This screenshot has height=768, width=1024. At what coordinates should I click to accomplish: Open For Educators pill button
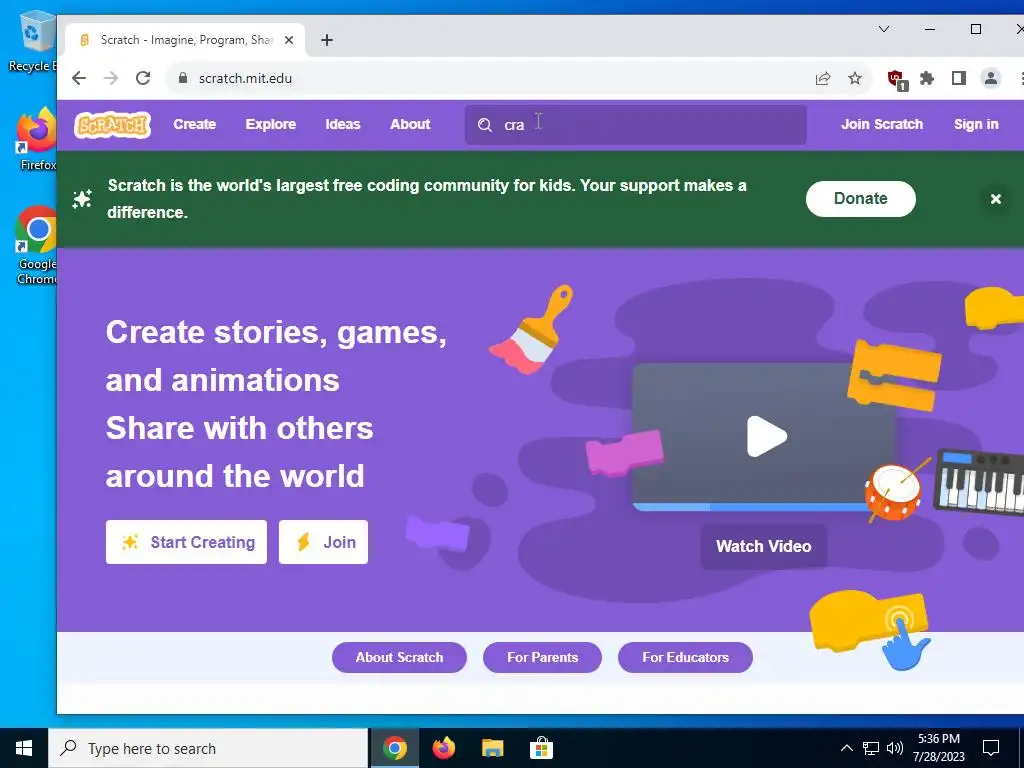(x=685, y=657)
